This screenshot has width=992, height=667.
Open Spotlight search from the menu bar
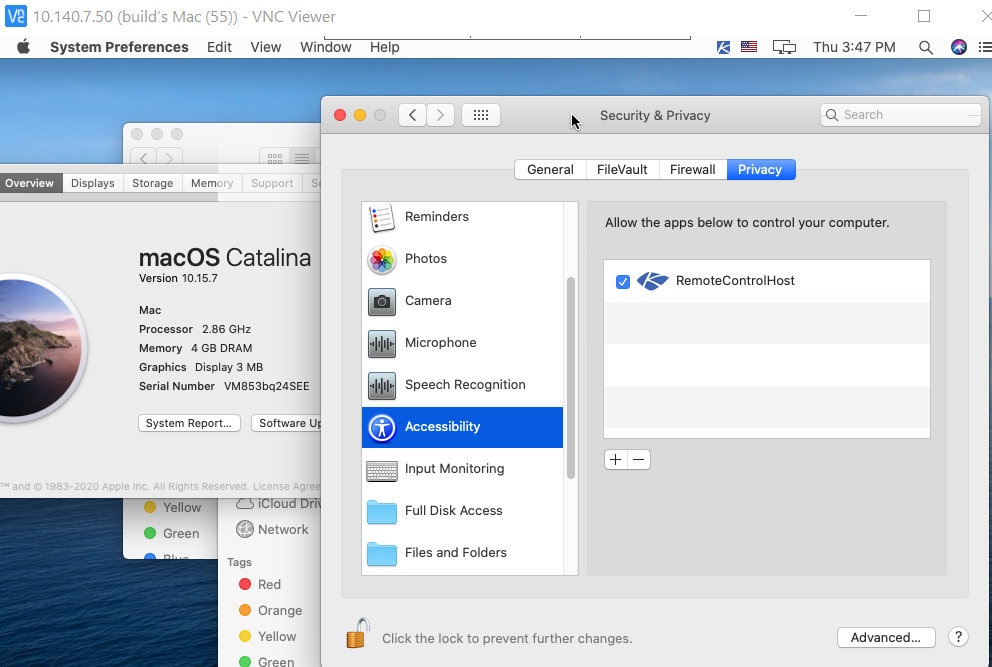point(925,47)
